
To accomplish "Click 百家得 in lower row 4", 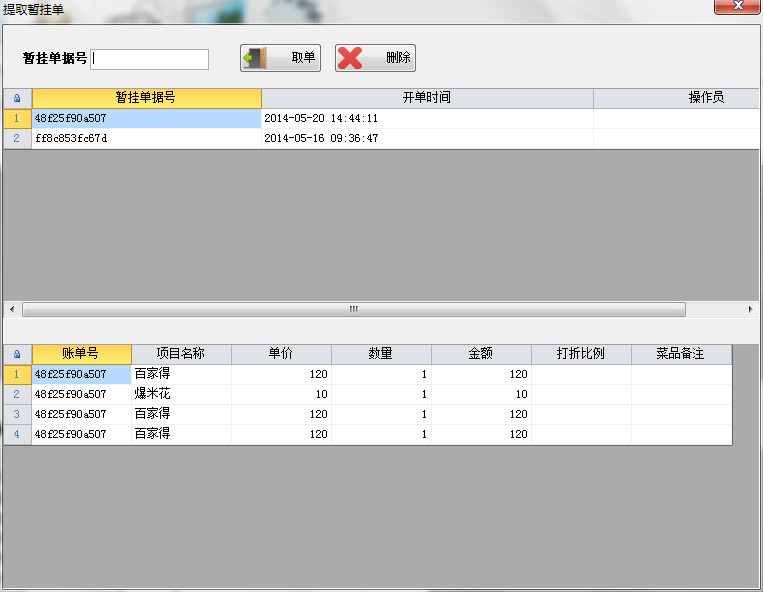I will click(x=182, y=434).
